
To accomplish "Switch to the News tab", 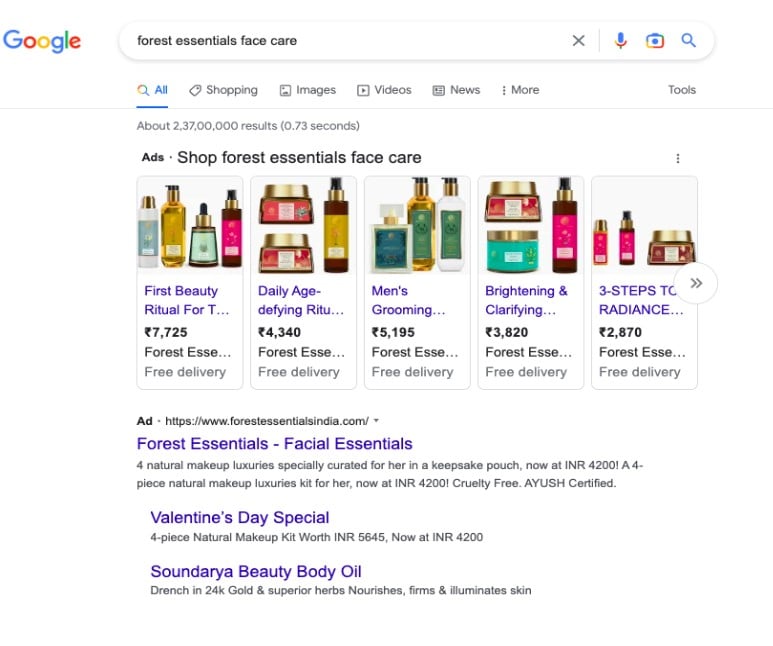I will 456,90.
